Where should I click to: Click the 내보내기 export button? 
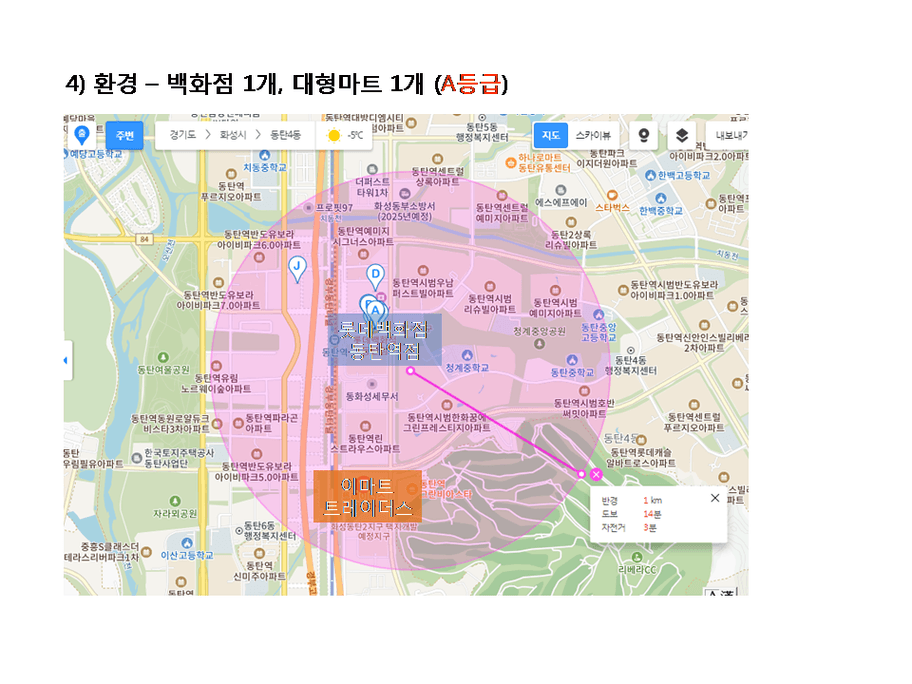(x=729, y=136)
